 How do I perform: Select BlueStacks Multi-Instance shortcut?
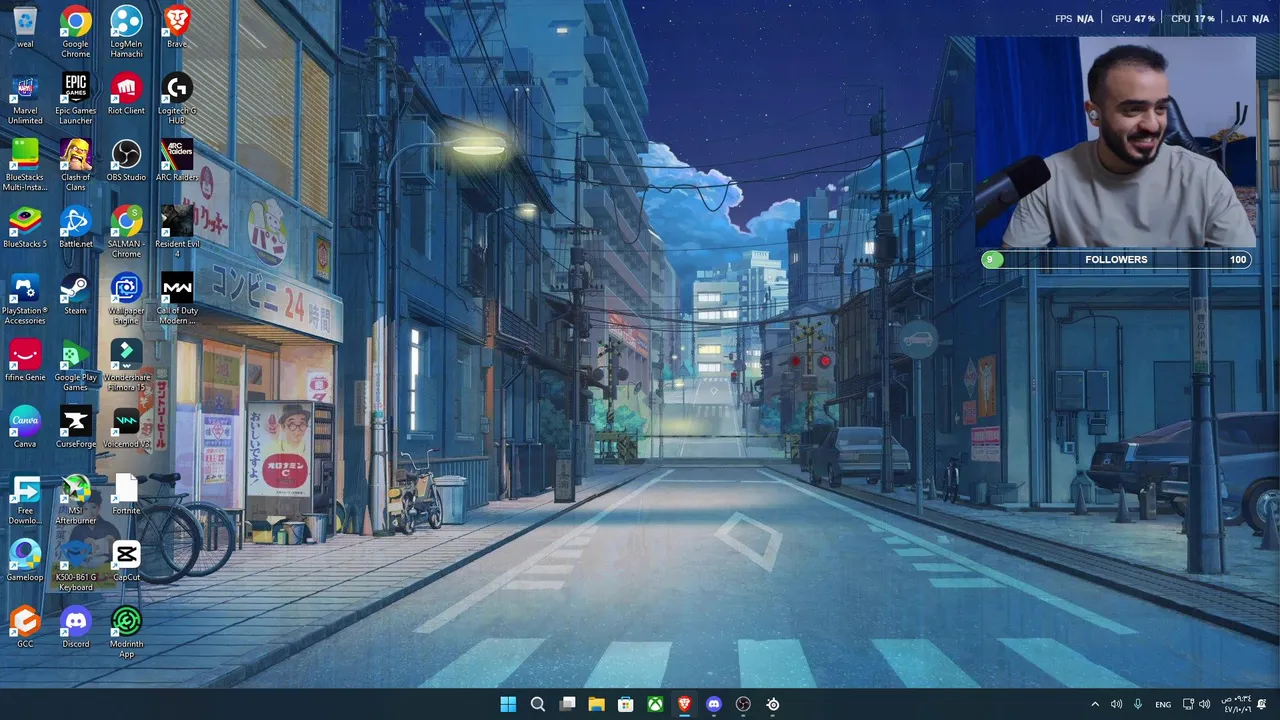(25, 165)
